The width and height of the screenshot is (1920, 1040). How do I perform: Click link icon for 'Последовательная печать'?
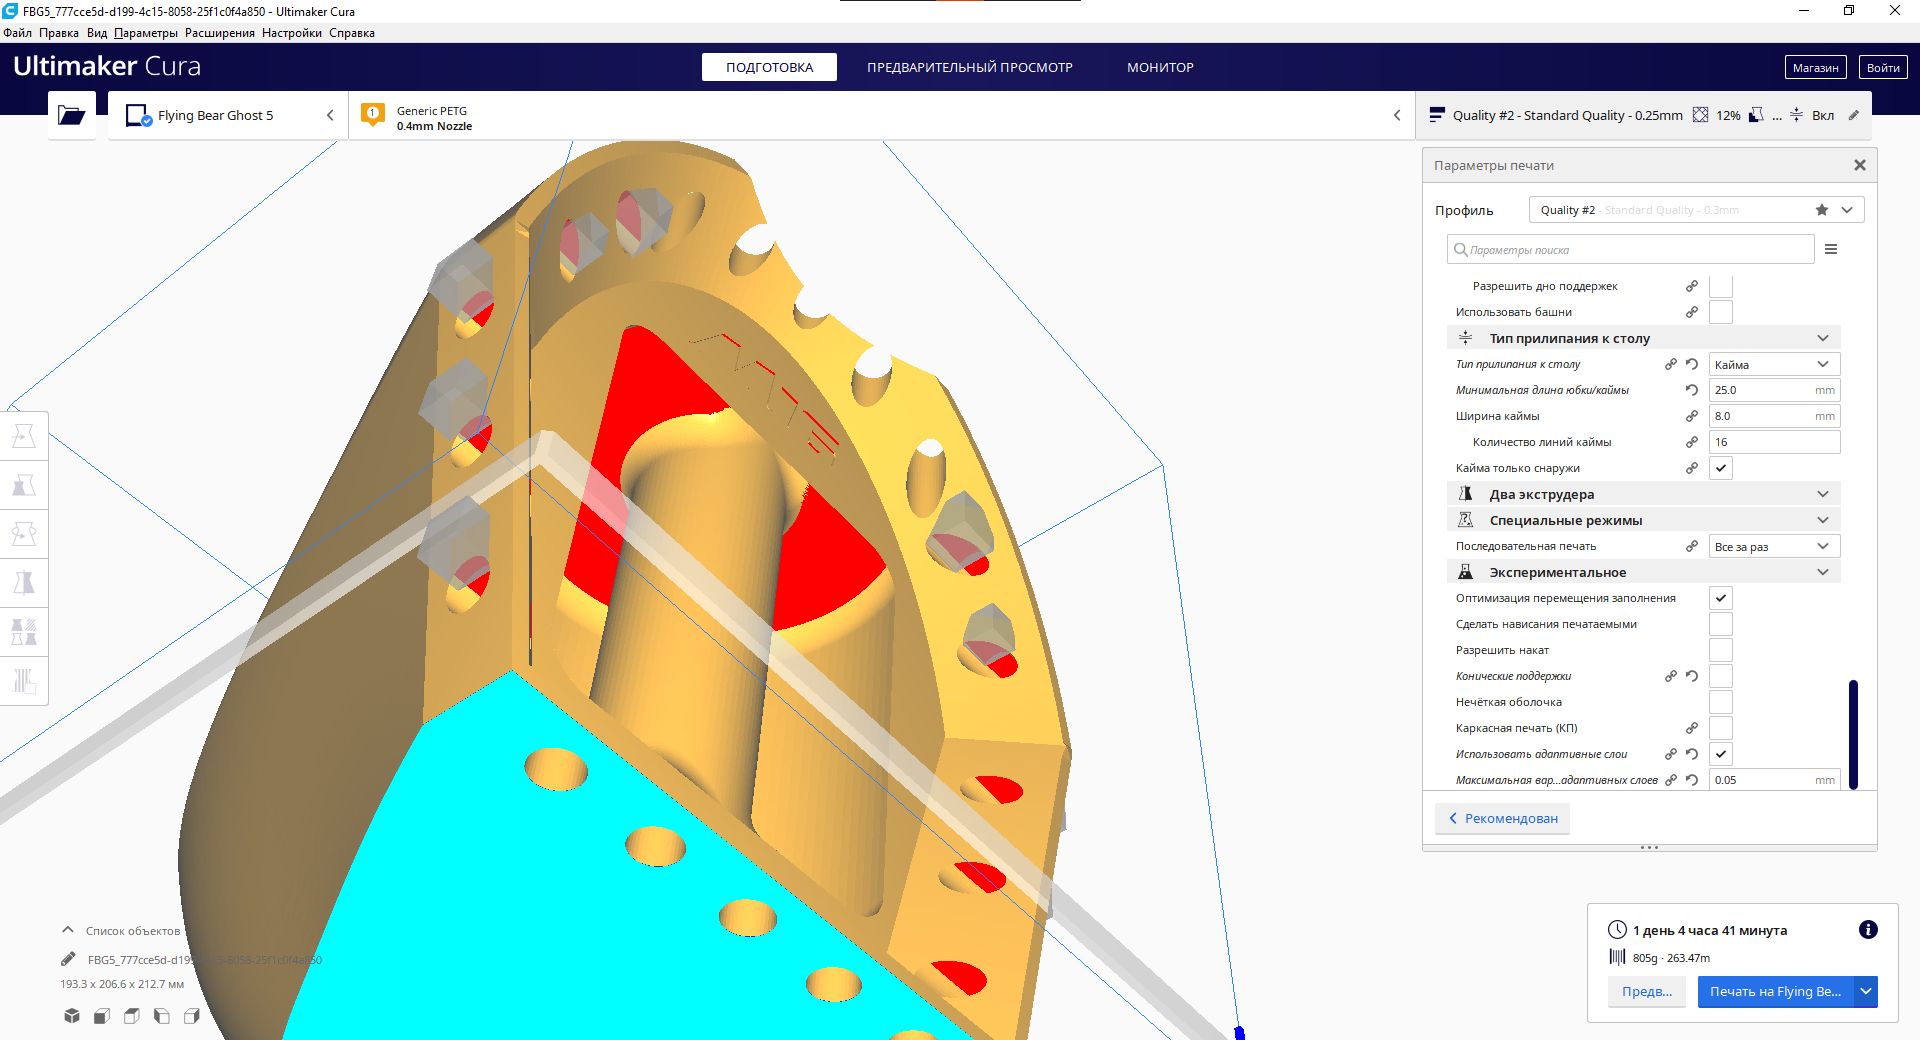(x=1692, y=546)
